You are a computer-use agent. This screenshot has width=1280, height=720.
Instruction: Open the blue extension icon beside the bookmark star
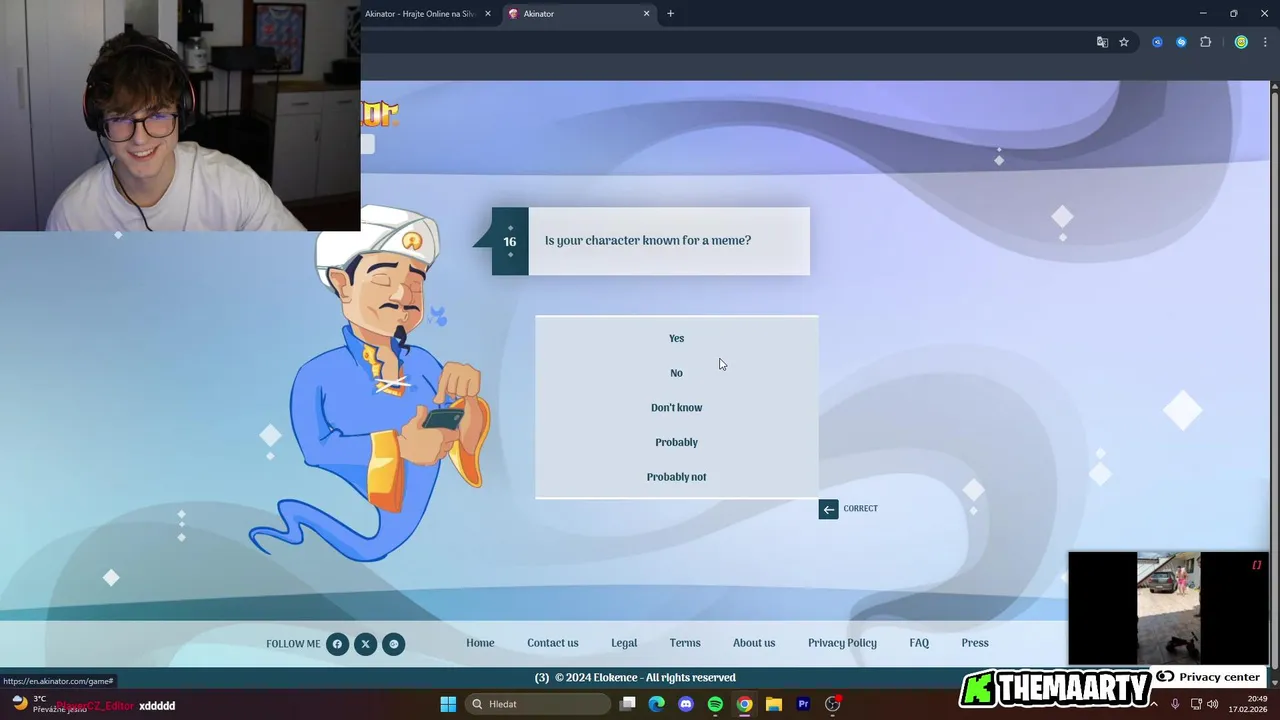click(1157, 42)
